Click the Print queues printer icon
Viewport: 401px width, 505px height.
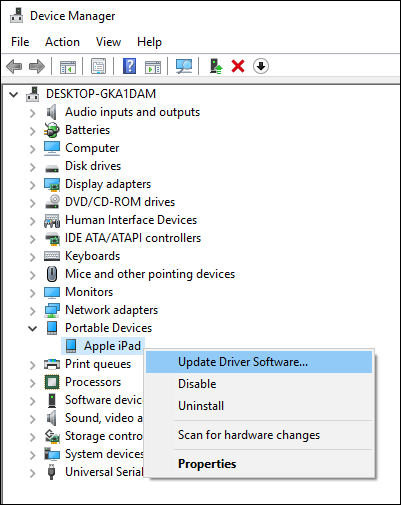click(52, 364)
